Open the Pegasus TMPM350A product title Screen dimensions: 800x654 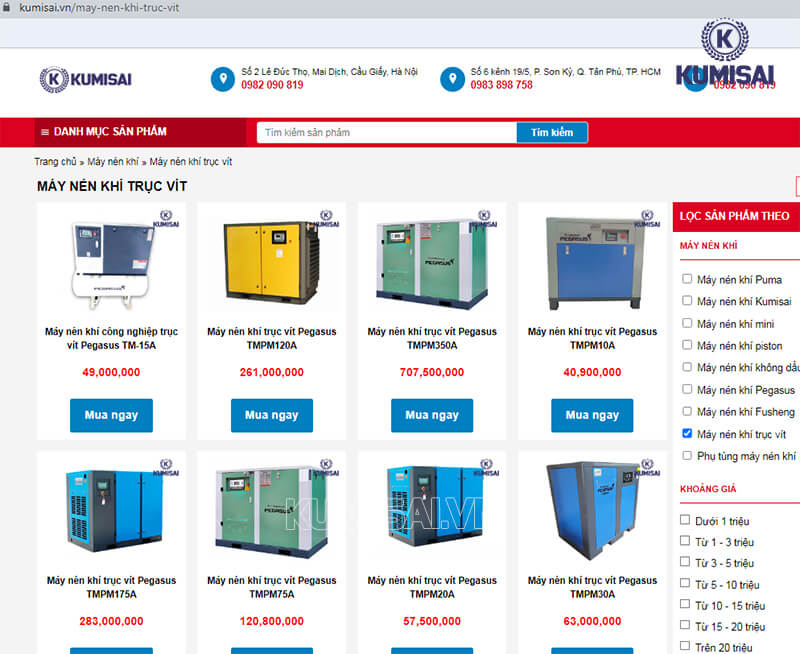pos(432,339)
